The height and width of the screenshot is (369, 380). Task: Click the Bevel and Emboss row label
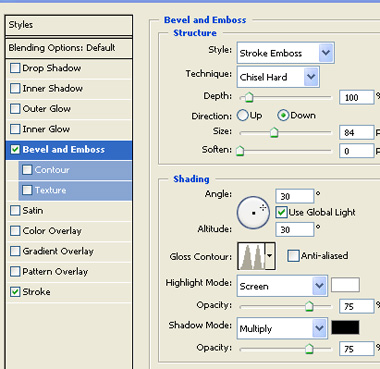tap(64, 149)
